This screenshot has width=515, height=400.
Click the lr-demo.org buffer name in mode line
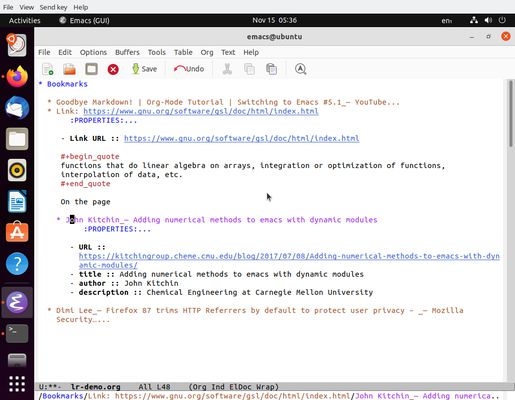[x=95, y=387]
